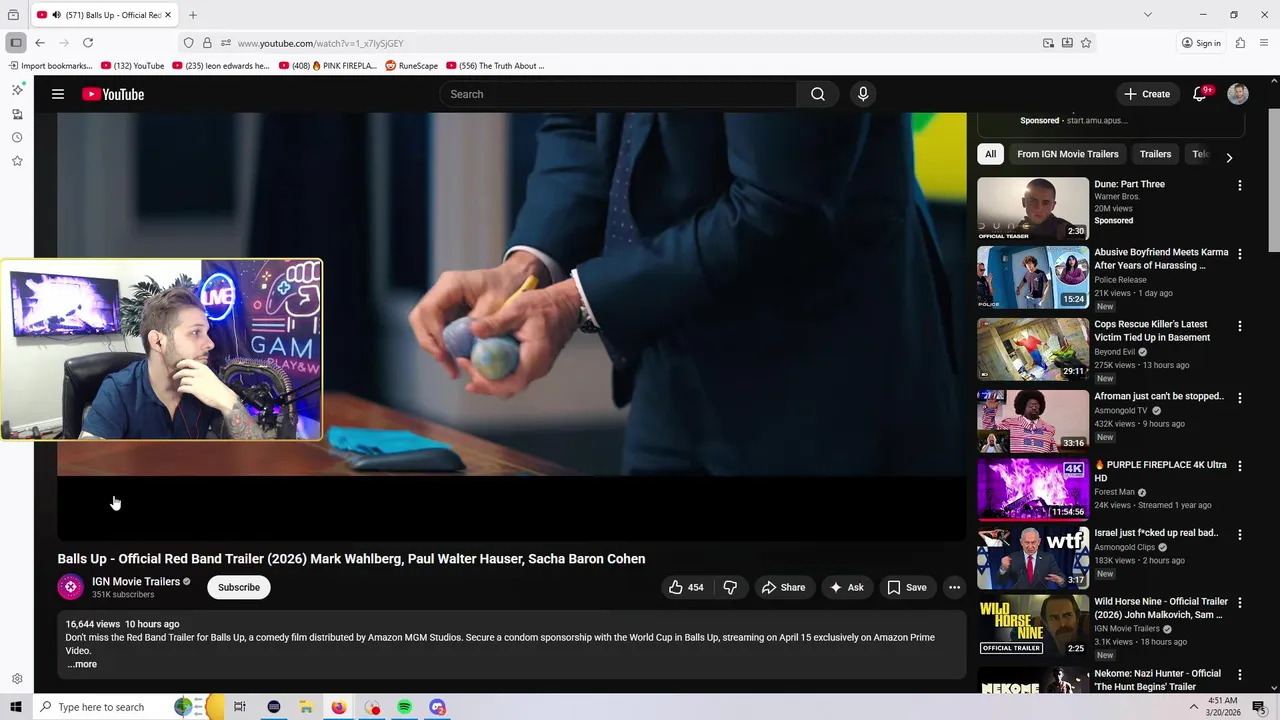Screen dimensions: 1280x720
Task: Click the YouTube search magnifier button
Action: coord(818,94)
